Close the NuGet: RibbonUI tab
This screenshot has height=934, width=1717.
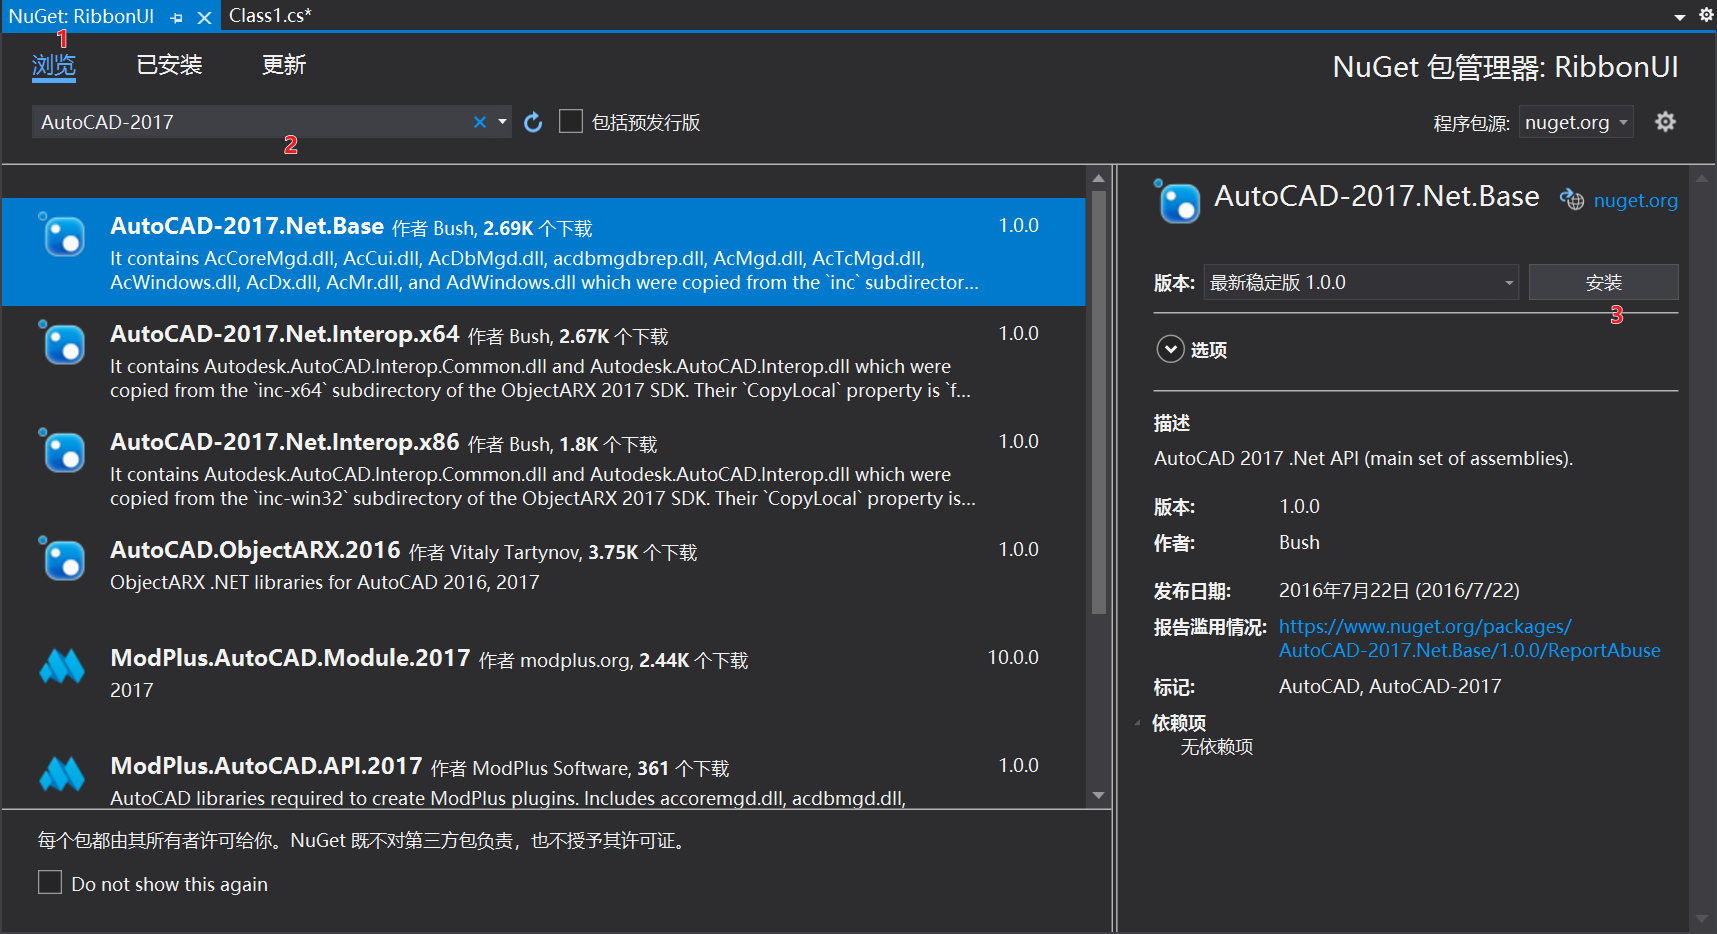coord(204,17)
